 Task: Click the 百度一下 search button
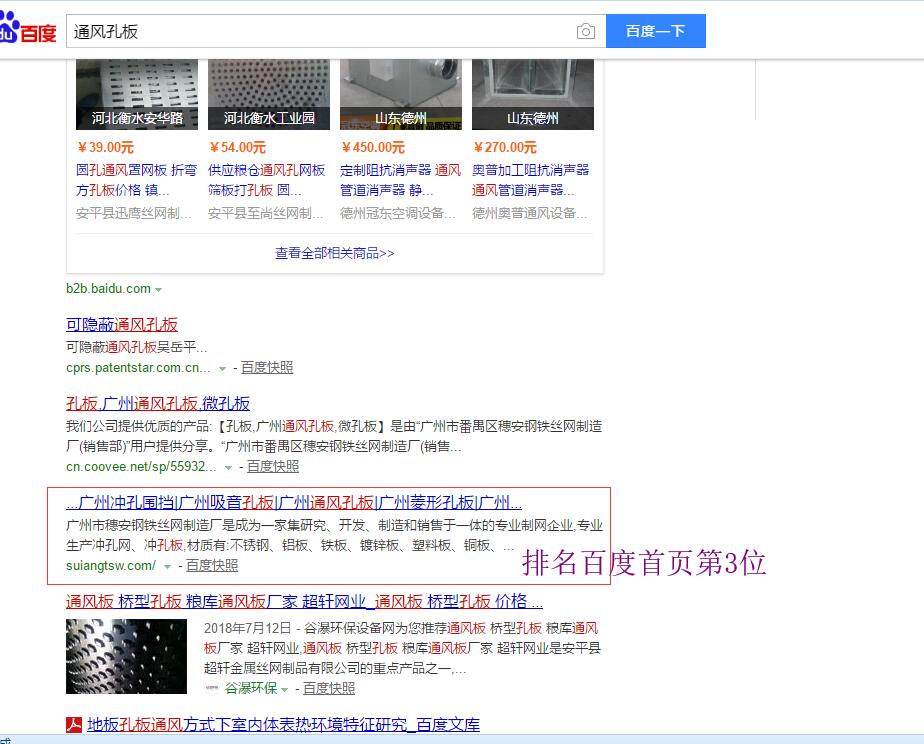click(x=656, y=31)
